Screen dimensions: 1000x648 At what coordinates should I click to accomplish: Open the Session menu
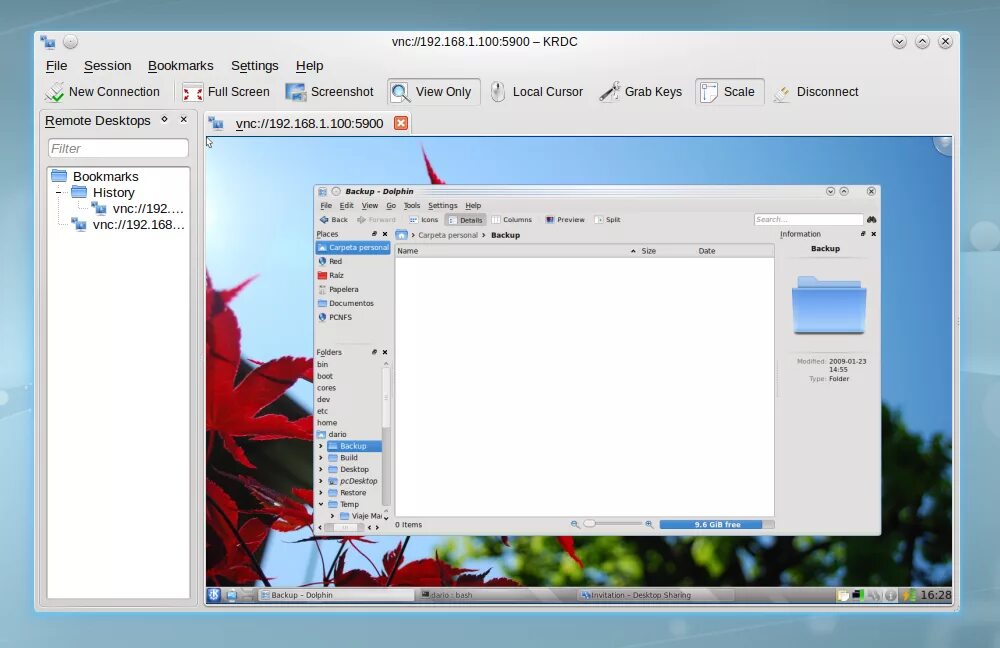click(x=107, y=66)
